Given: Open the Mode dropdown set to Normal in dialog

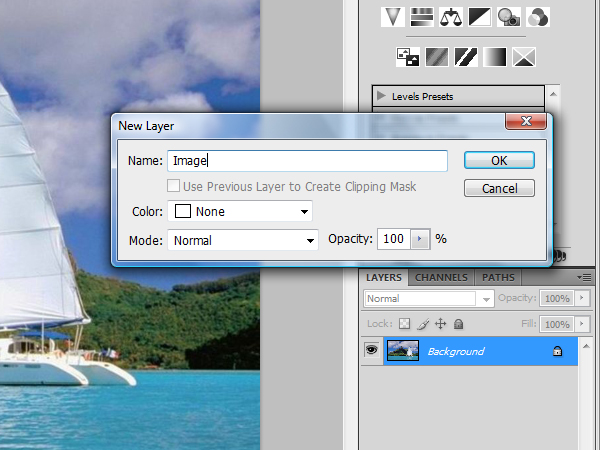Looking at the screenshot, I should point(243,240).
